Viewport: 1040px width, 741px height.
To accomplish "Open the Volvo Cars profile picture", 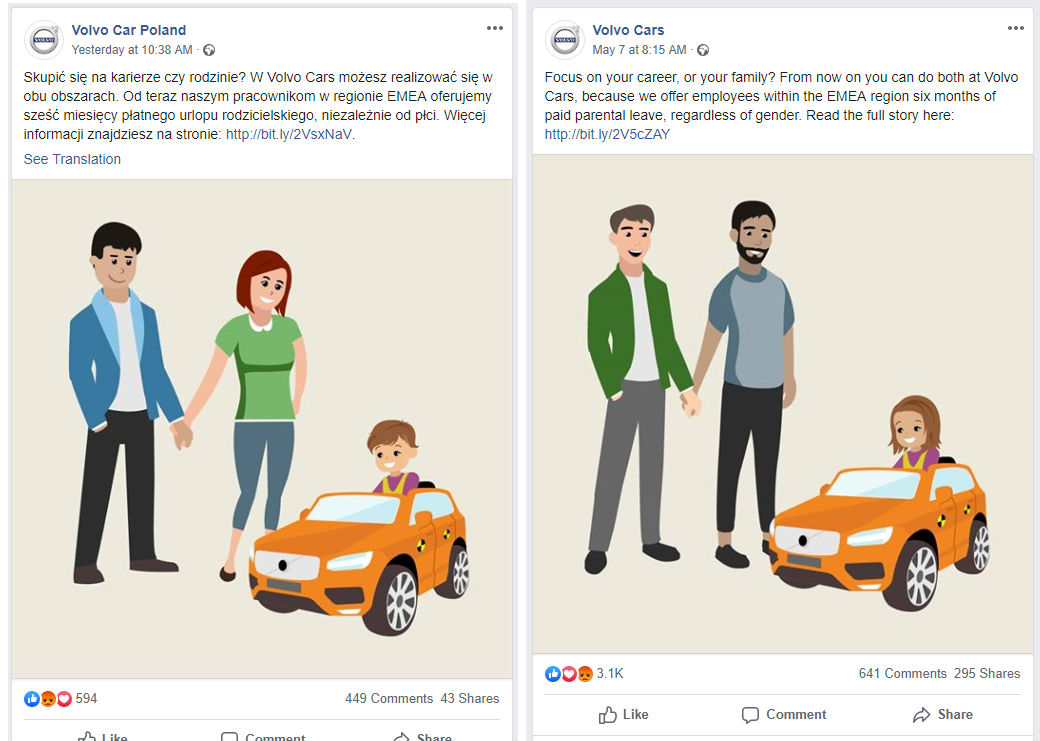I will tap(565, 40).
